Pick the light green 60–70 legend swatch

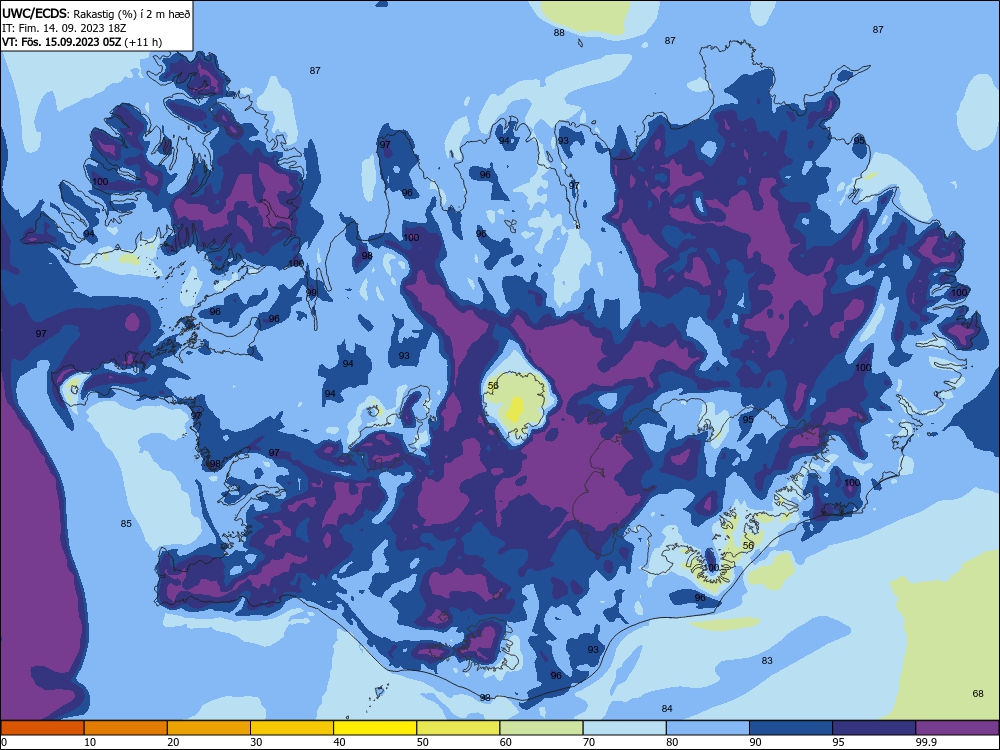click(541, 728)
